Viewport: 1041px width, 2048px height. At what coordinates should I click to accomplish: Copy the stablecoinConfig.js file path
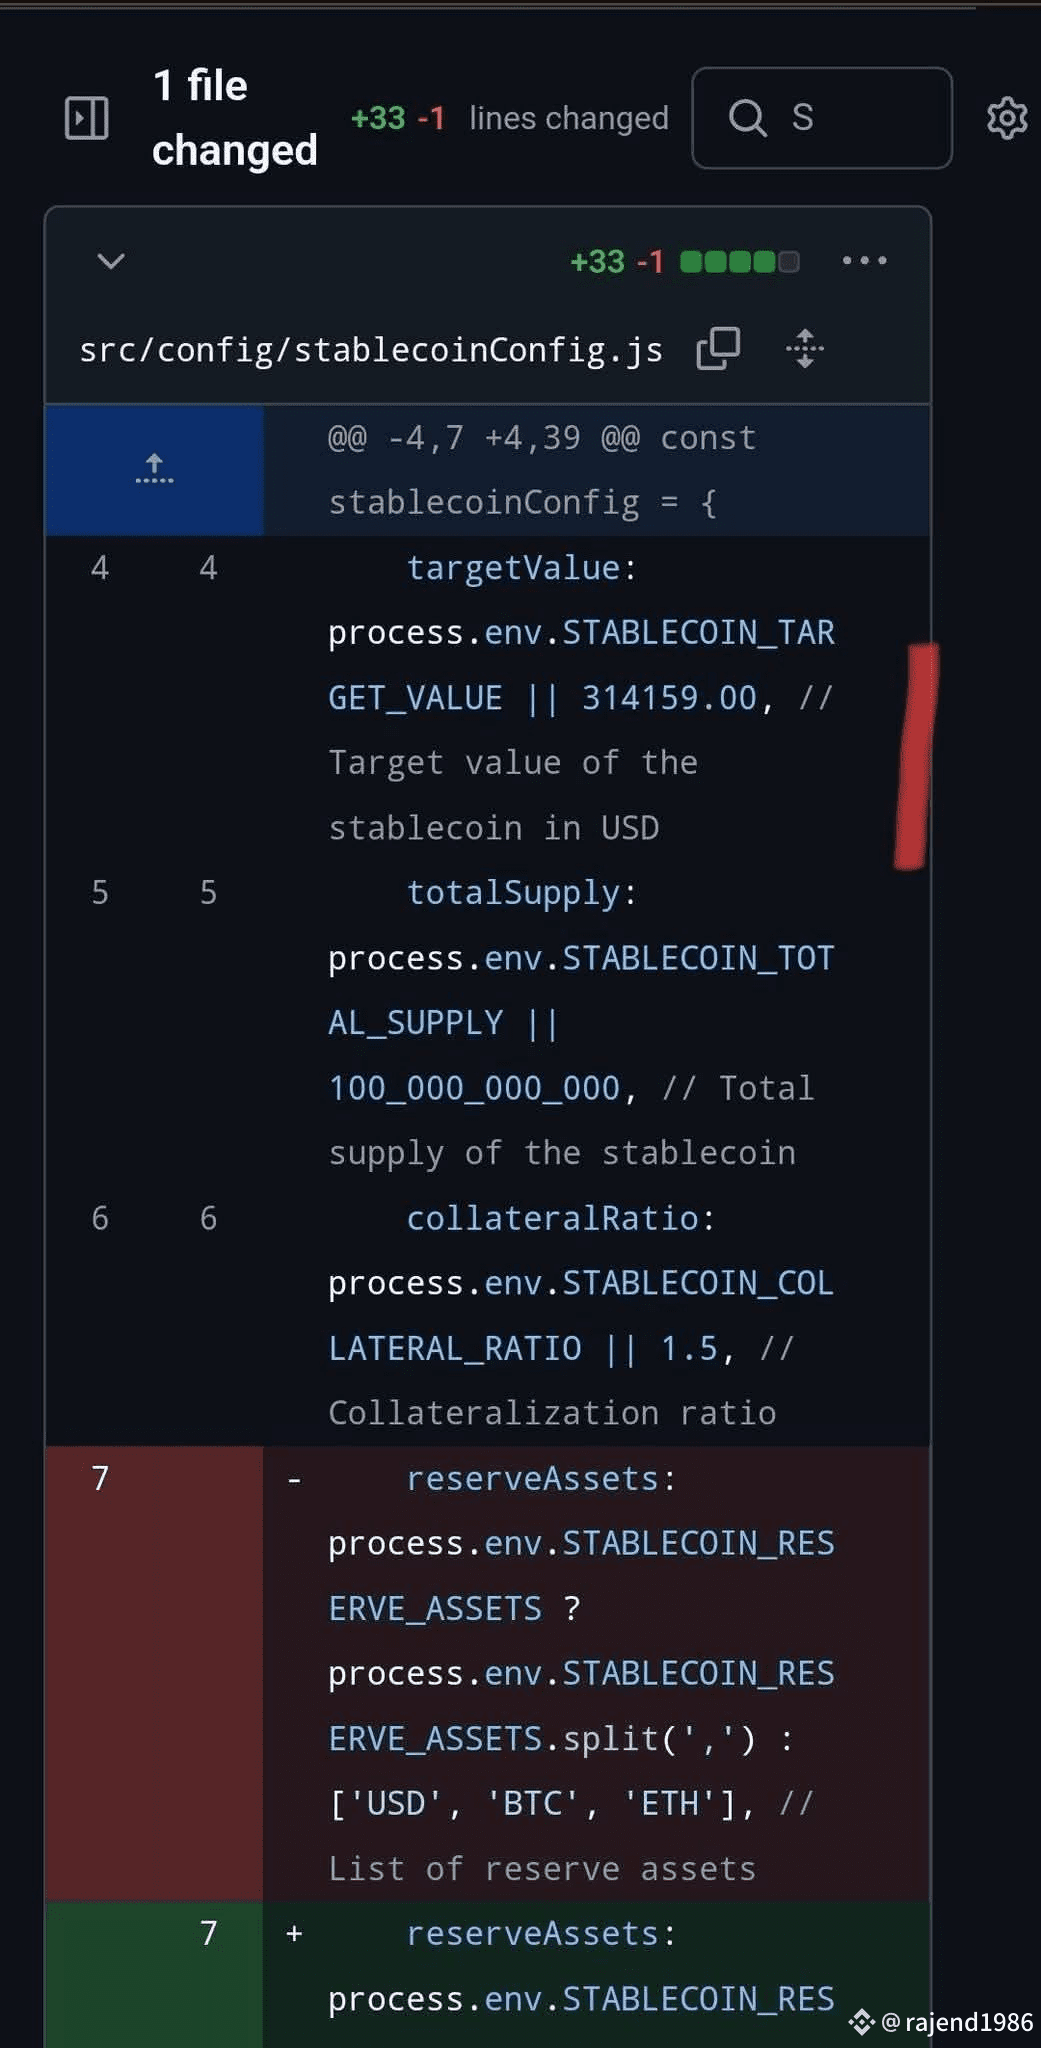click(718, 349)
